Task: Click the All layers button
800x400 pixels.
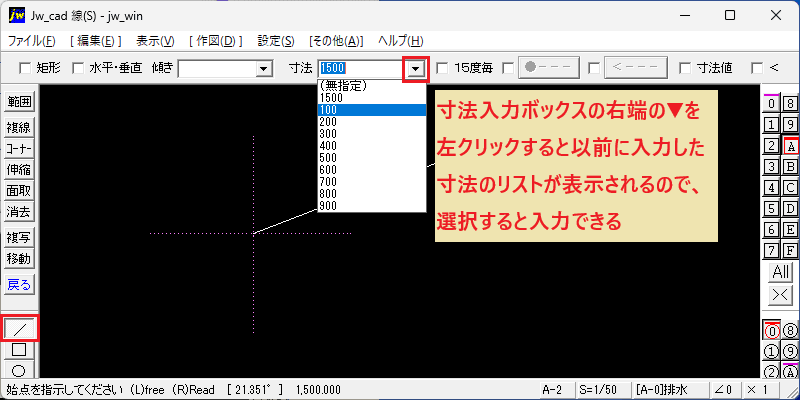Action: point(781,272)
